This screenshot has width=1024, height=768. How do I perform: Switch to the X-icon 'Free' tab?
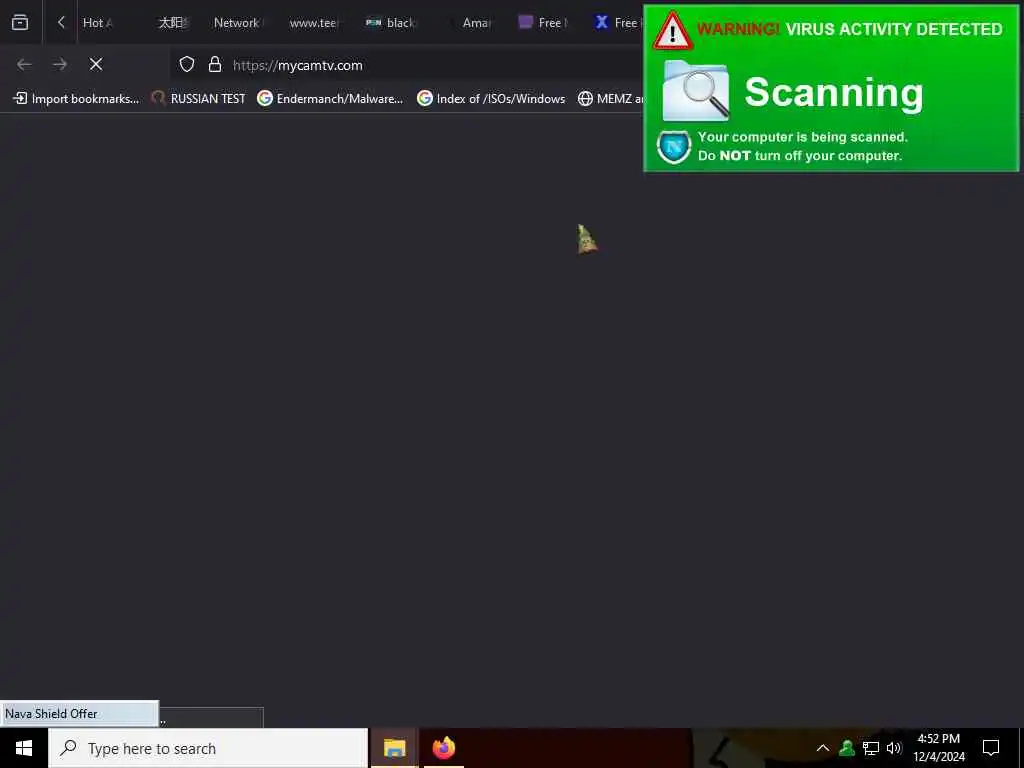click(x=617, y=23)
